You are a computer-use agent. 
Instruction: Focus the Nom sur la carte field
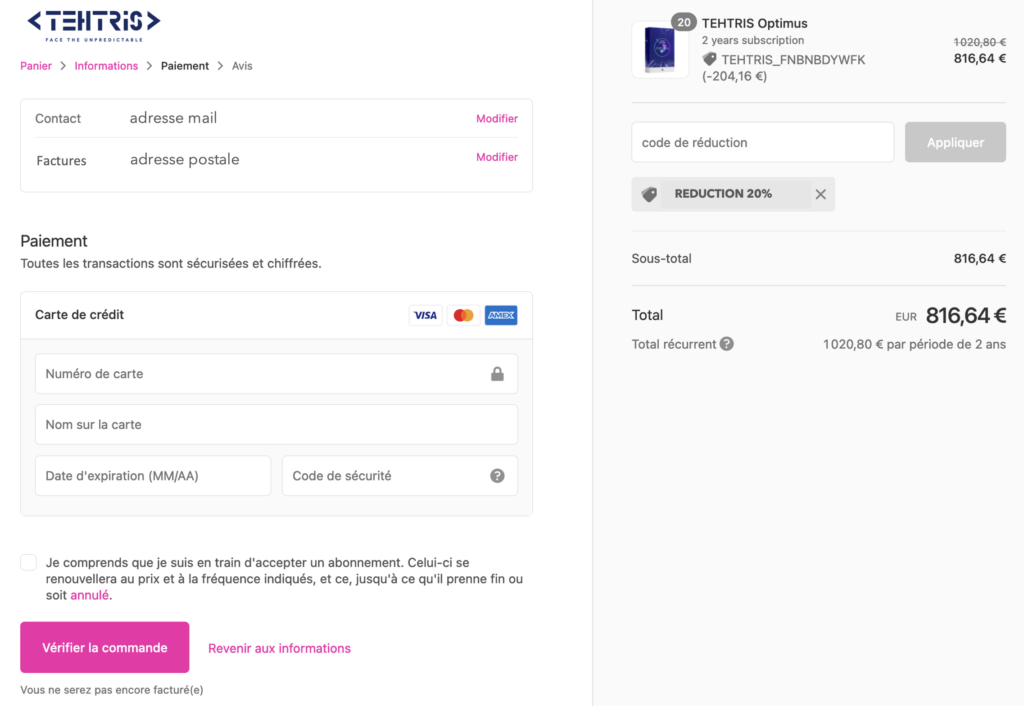tap(276, 425)
